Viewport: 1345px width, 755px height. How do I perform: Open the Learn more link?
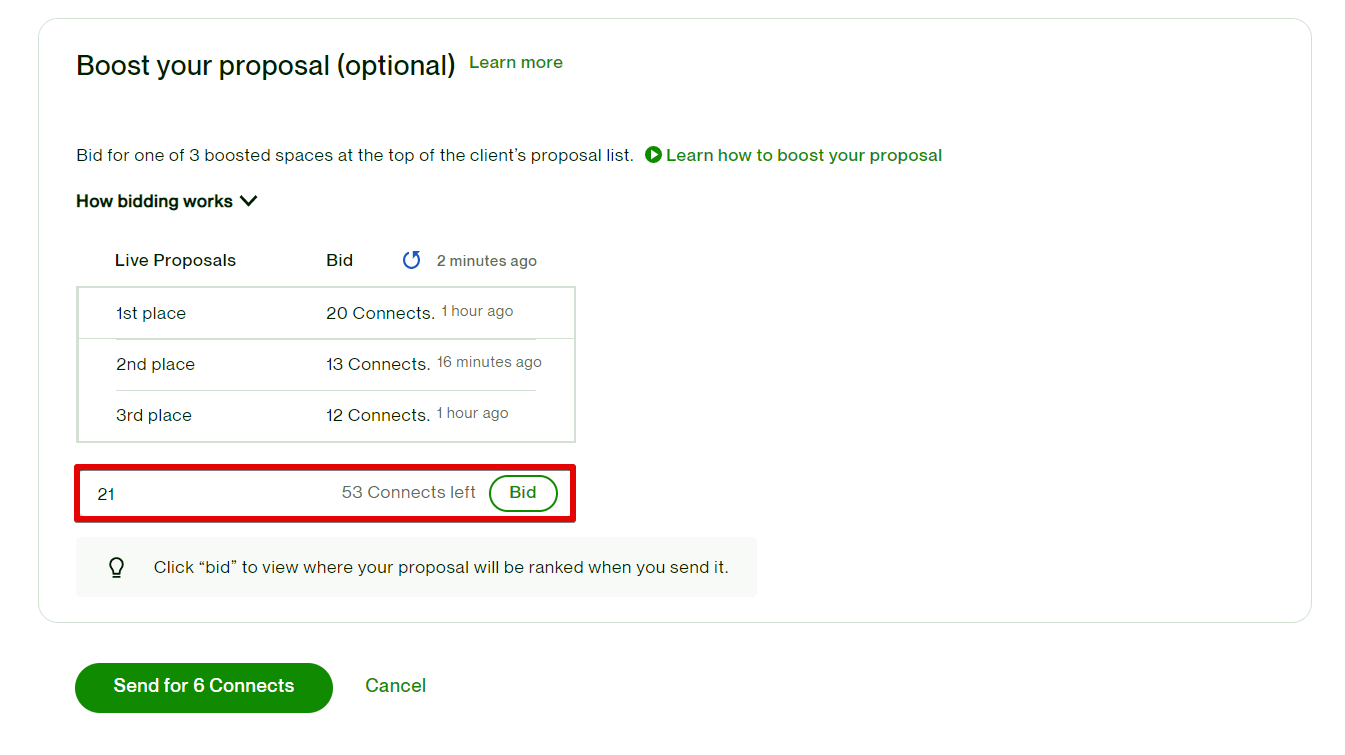click(x=515, y=62)
